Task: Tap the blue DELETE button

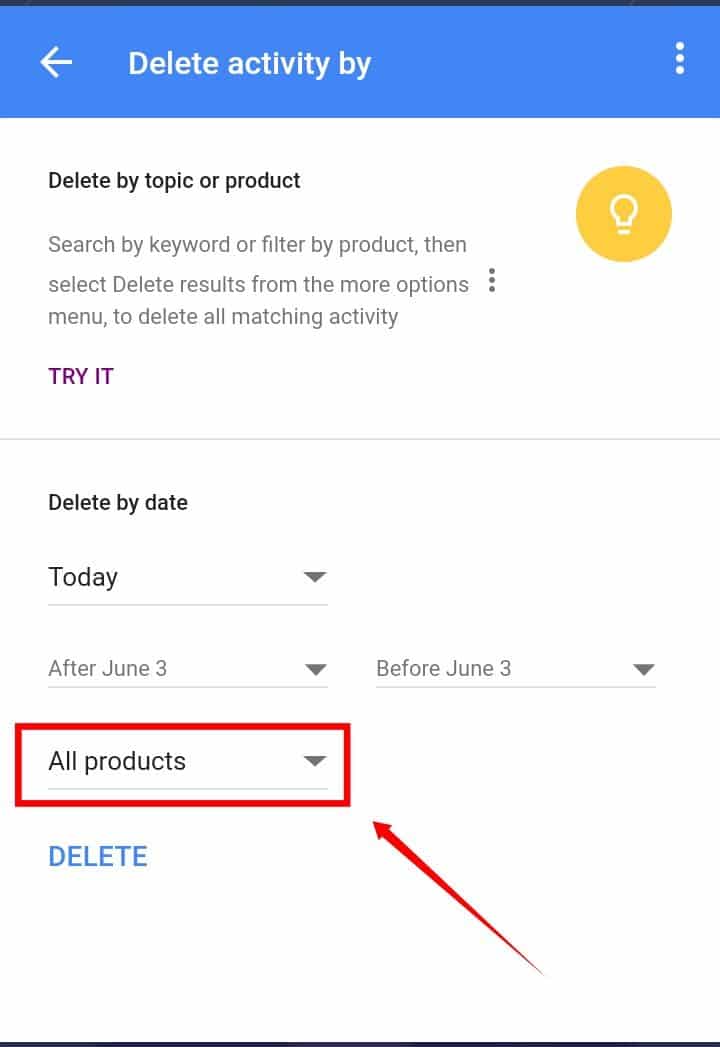Action: [98, 856]
